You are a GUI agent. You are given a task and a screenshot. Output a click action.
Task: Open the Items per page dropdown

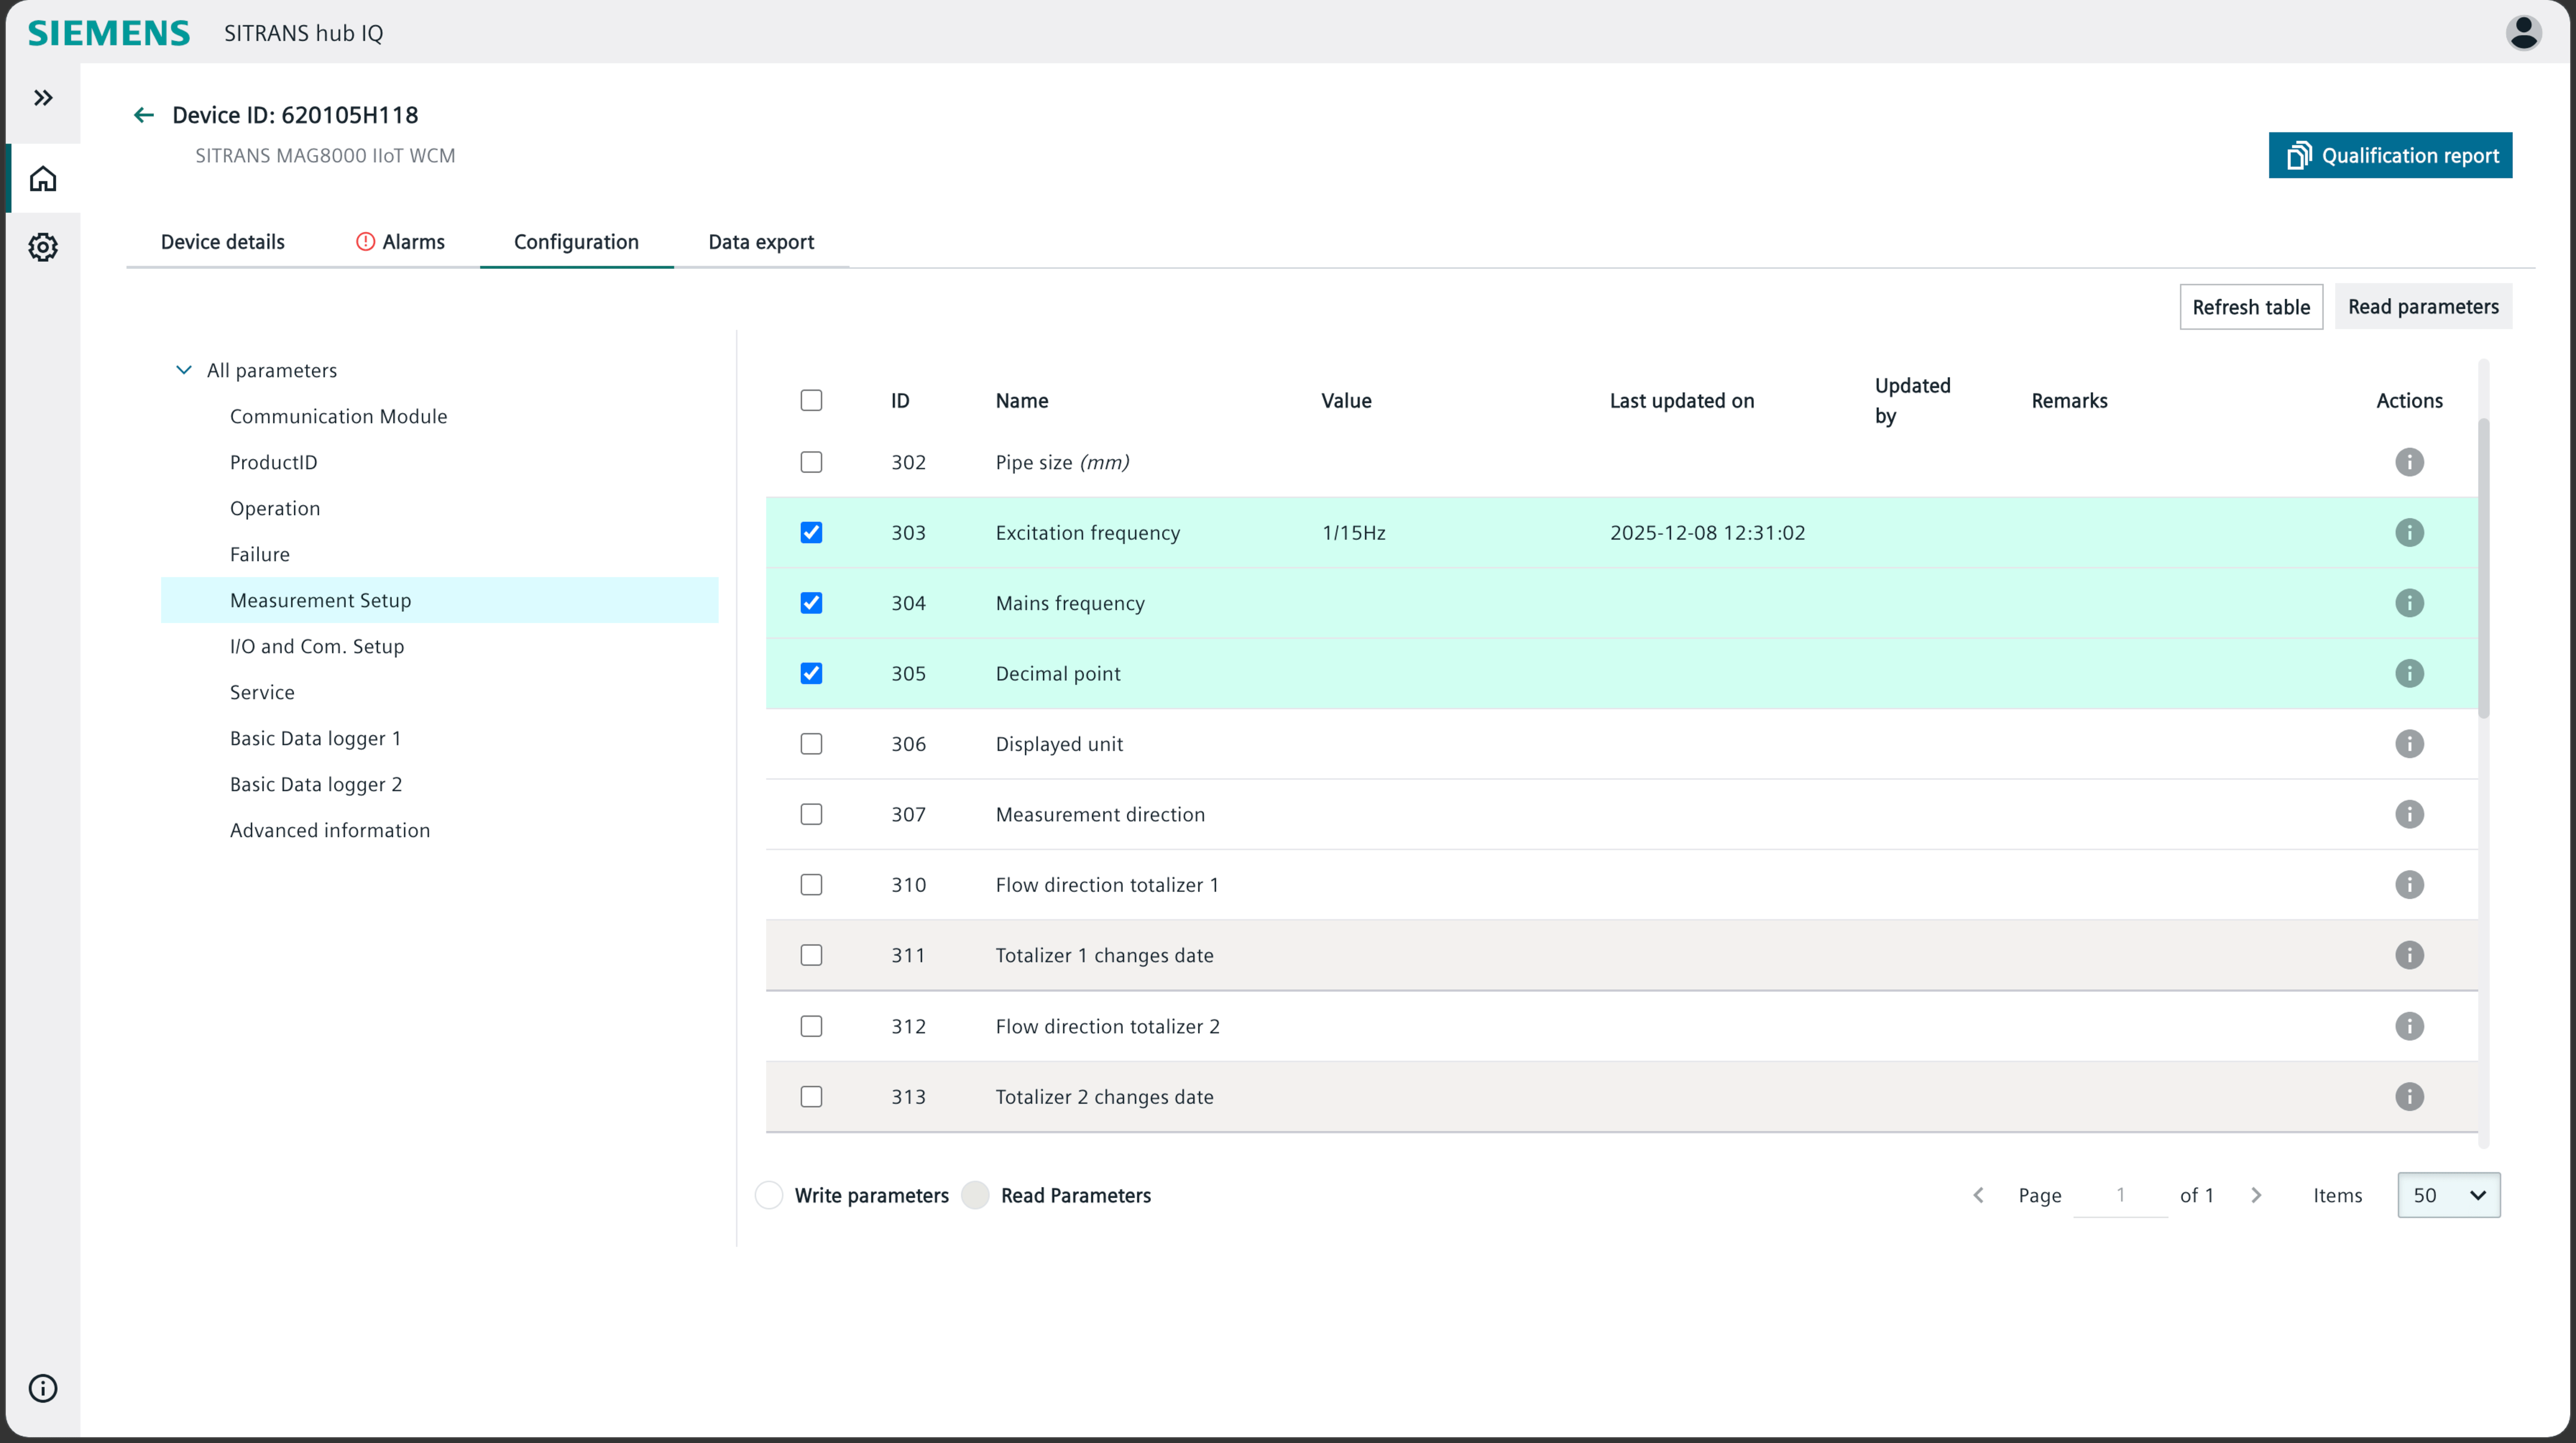[2449, 1195]
